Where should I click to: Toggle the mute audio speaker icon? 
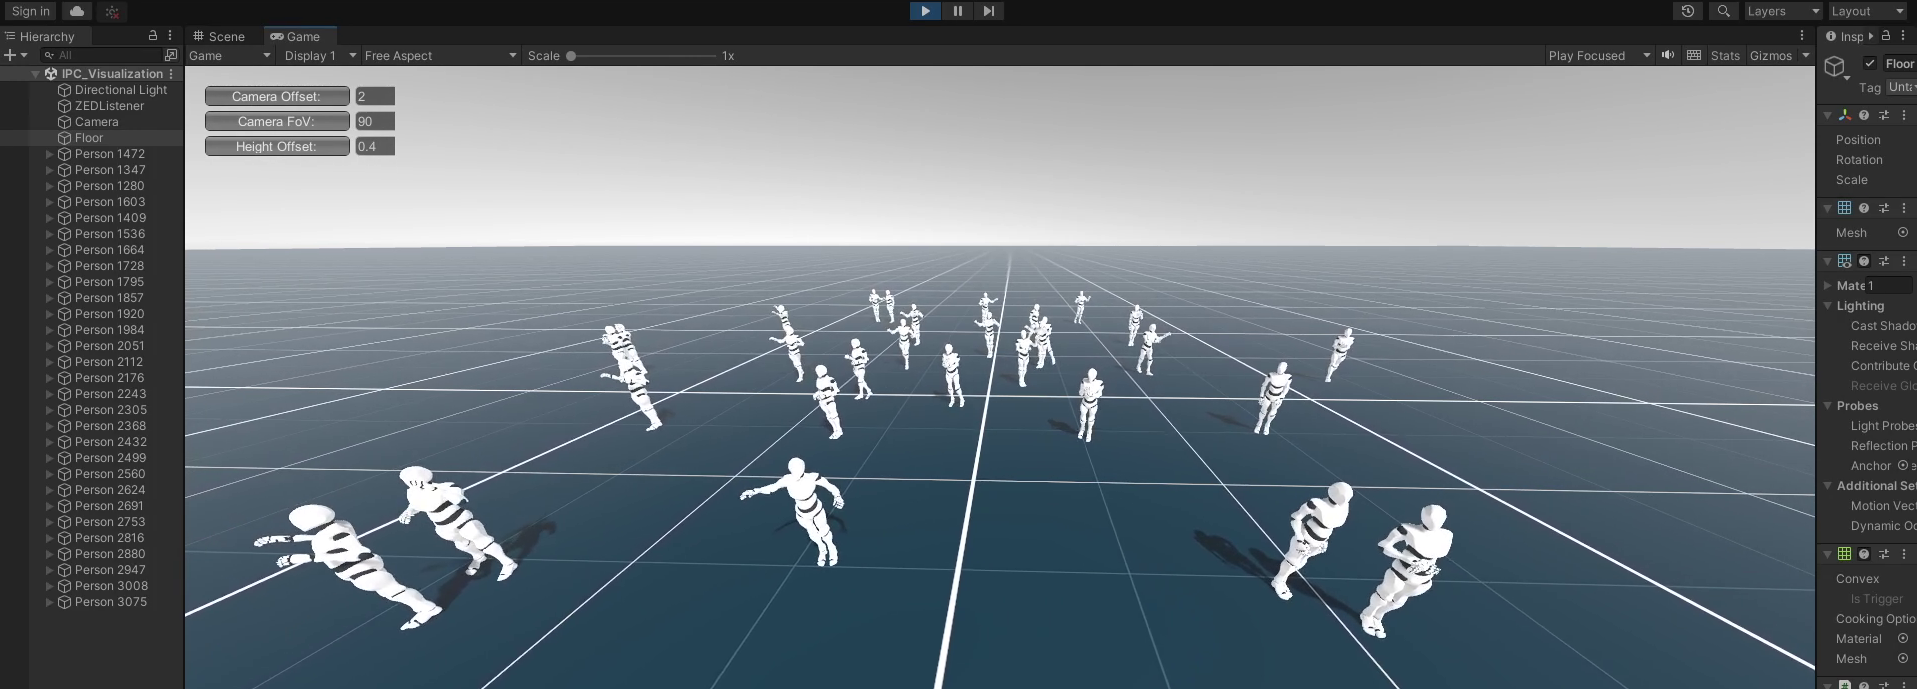(x=1668, y=55)
